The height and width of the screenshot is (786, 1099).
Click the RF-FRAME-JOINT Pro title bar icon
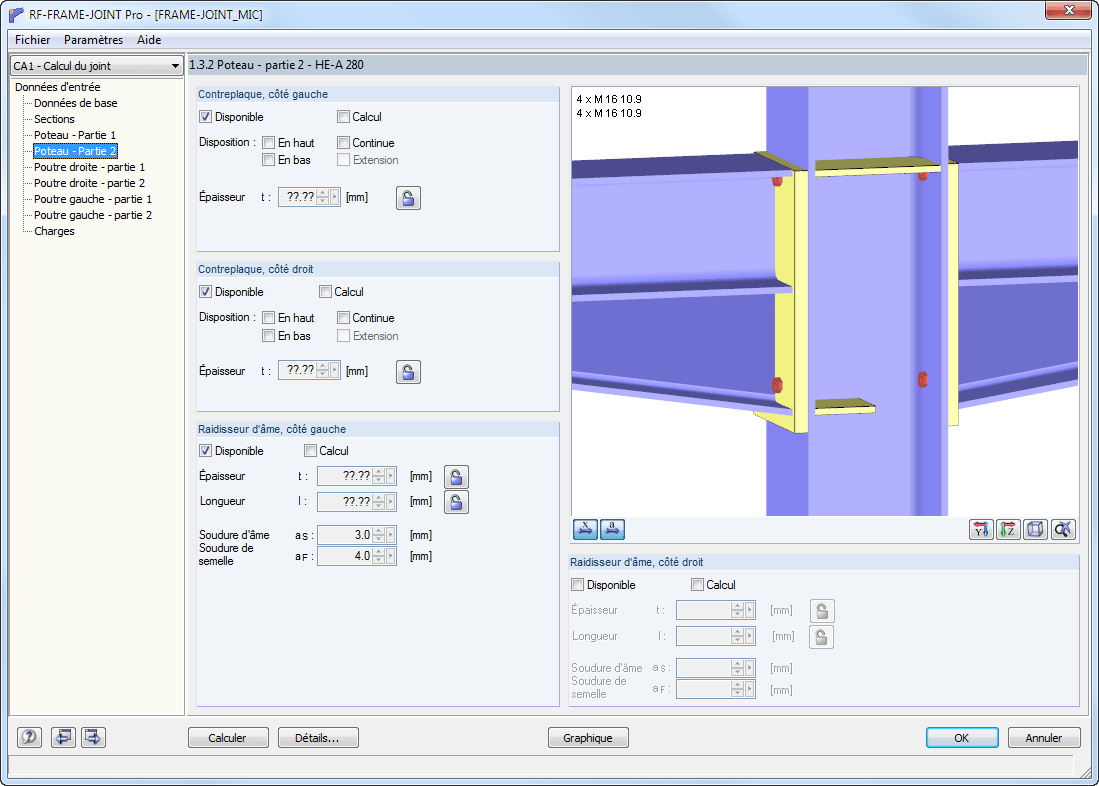click(15, 14)
